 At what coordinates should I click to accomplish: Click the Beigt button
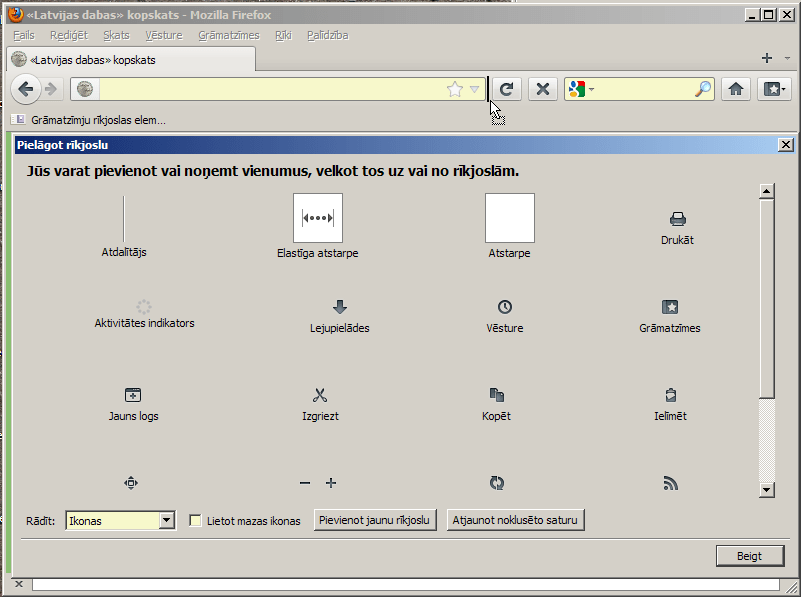750,556
